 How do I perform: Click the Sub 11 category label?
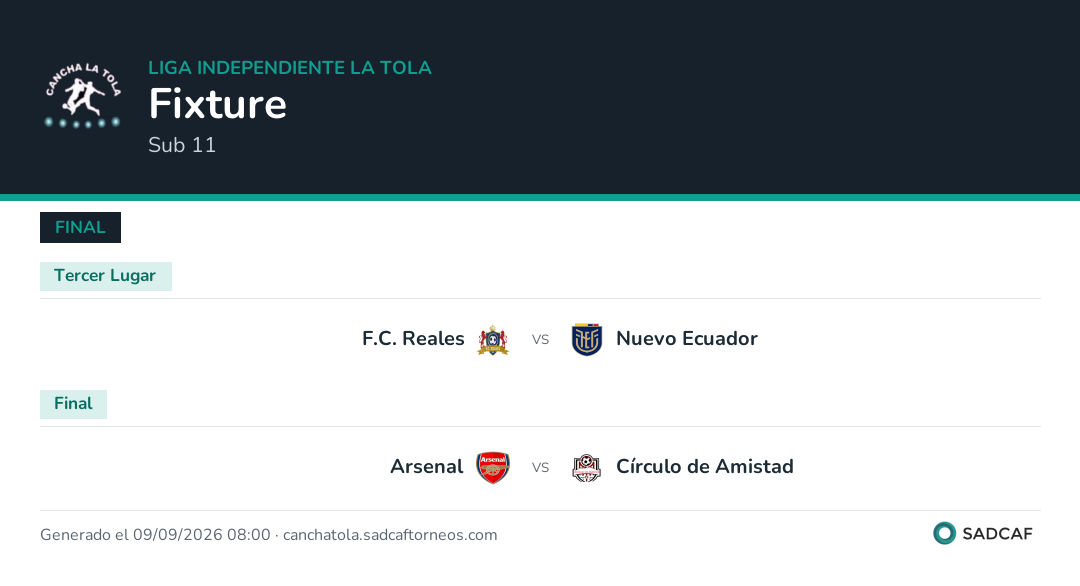coord(182,145)
